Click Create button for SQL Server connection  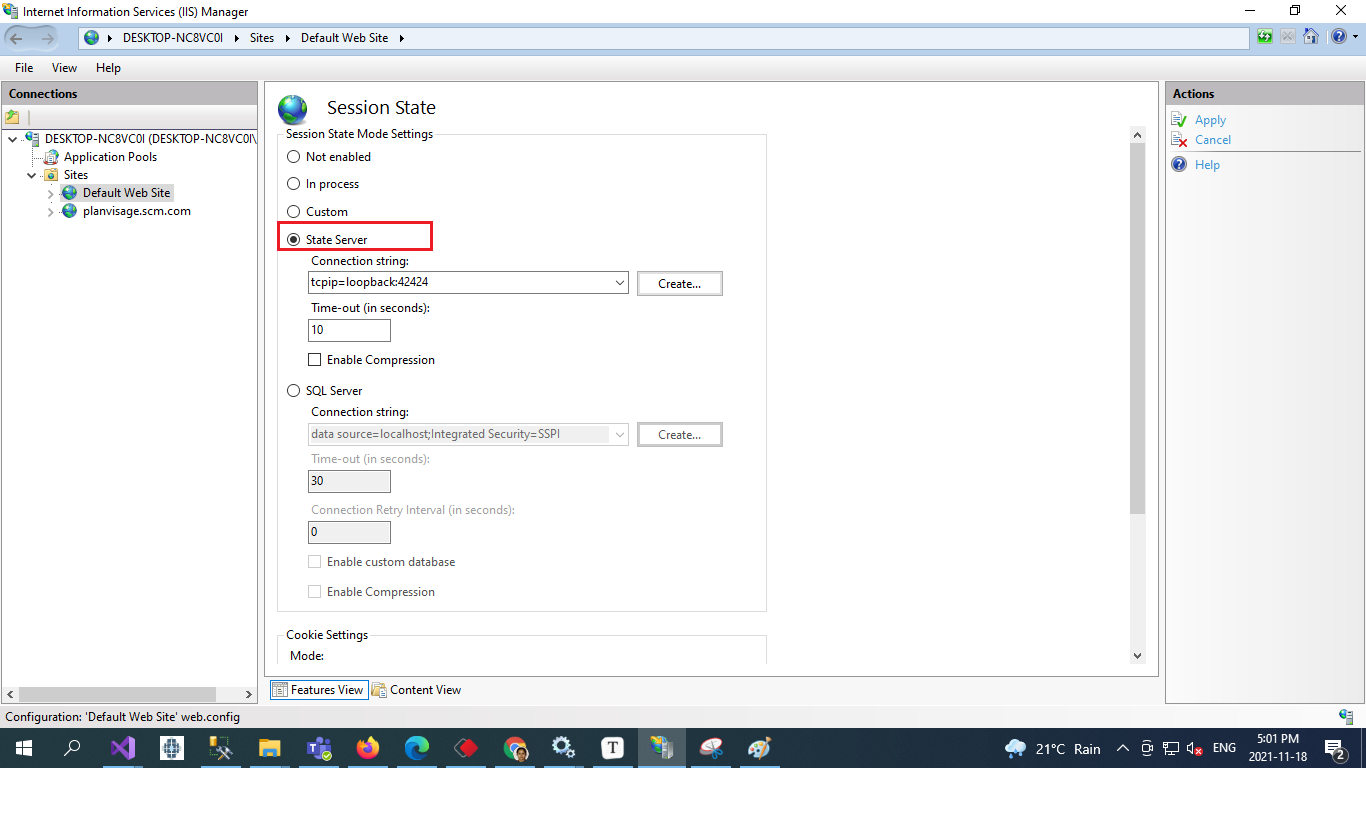pos(680,435)
